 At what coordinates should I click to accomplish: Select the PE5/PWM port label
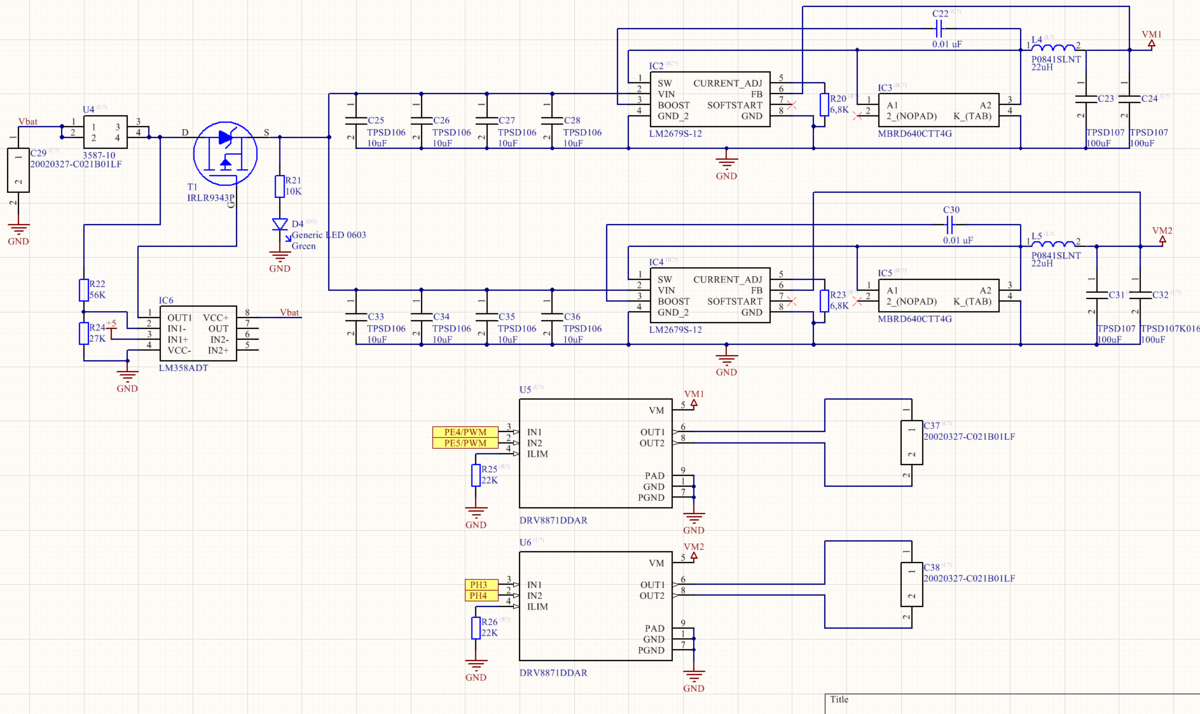point(465,443)
